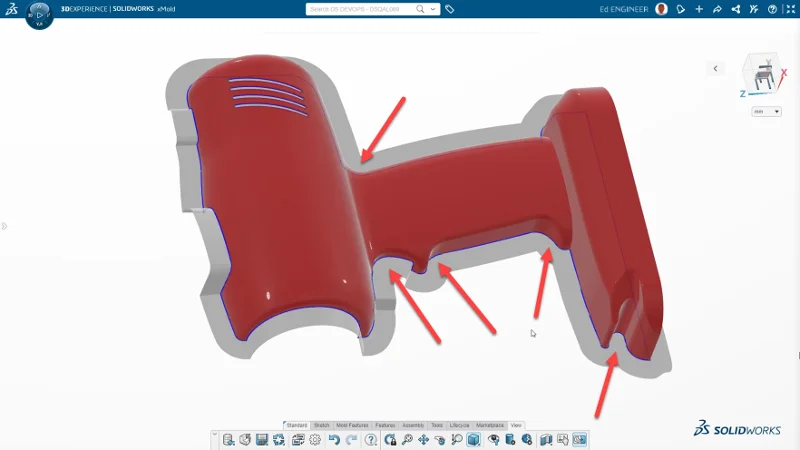This screenshot has height=450, width=800.
Task: Open the mm units dropdown
Action: [766, 111]
